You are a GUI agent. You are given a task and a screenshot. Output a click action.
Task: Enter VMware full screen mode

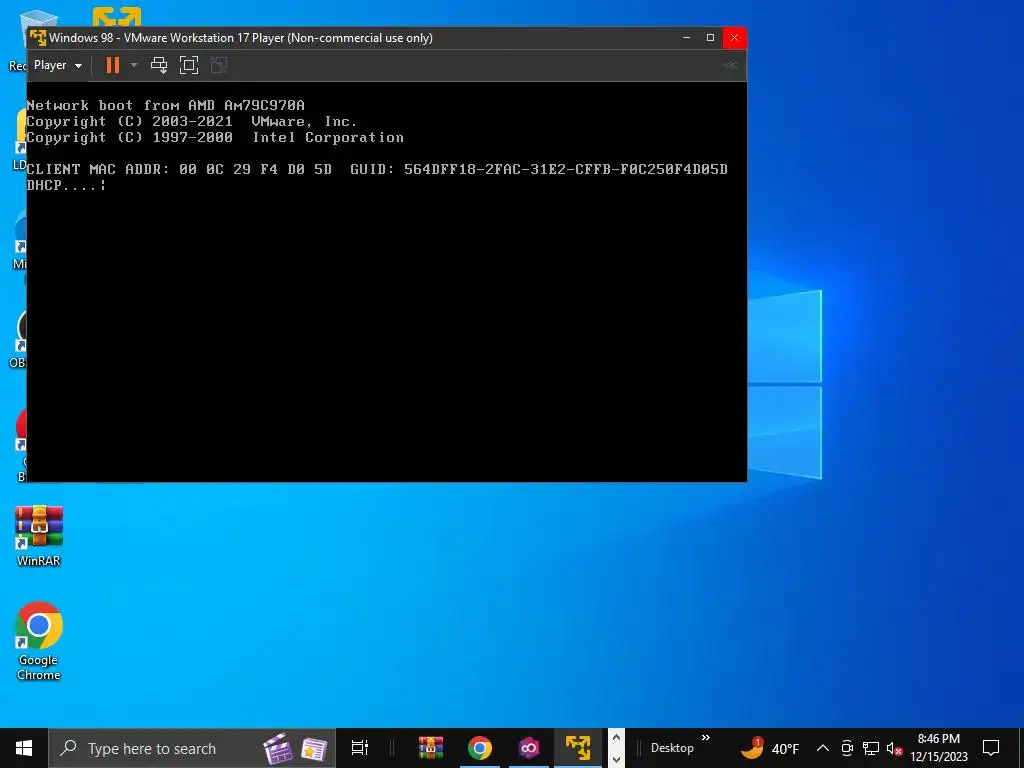(x=189, y=65)
